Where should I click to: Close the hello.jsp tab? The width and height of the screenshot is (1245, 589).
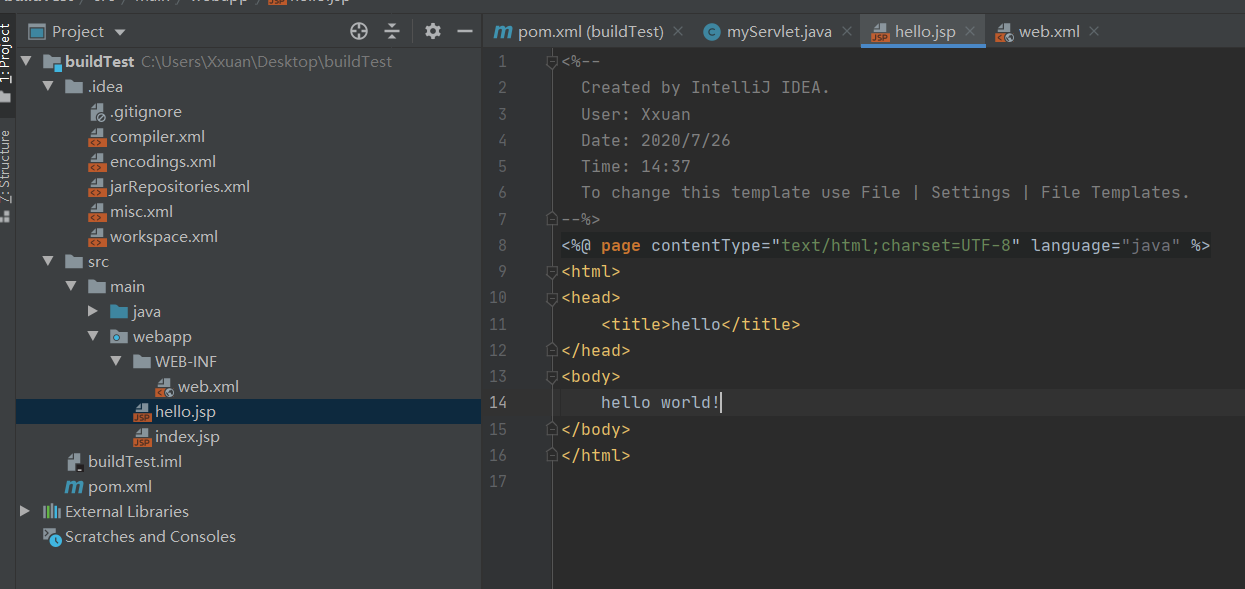(969, 31)
